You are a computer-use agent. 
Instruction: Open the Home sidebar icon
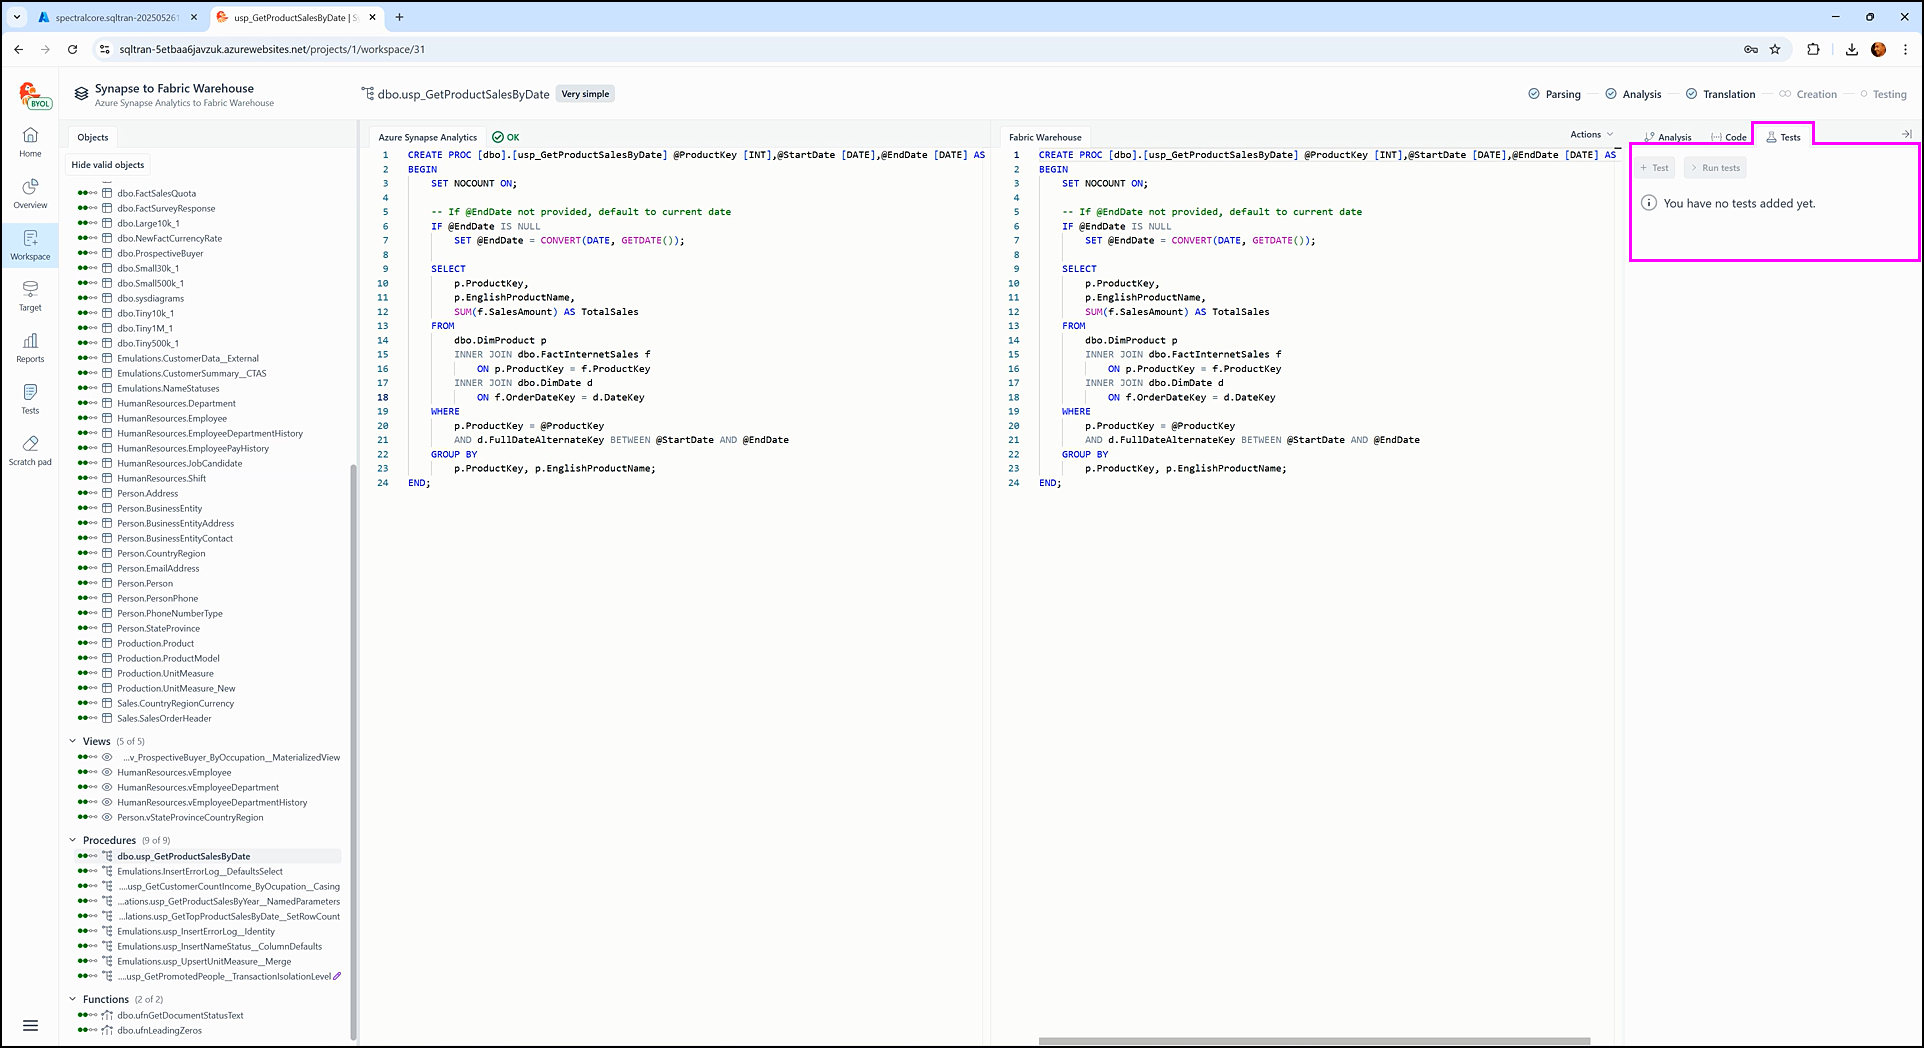pyautogui.click(x=30, y=141)
